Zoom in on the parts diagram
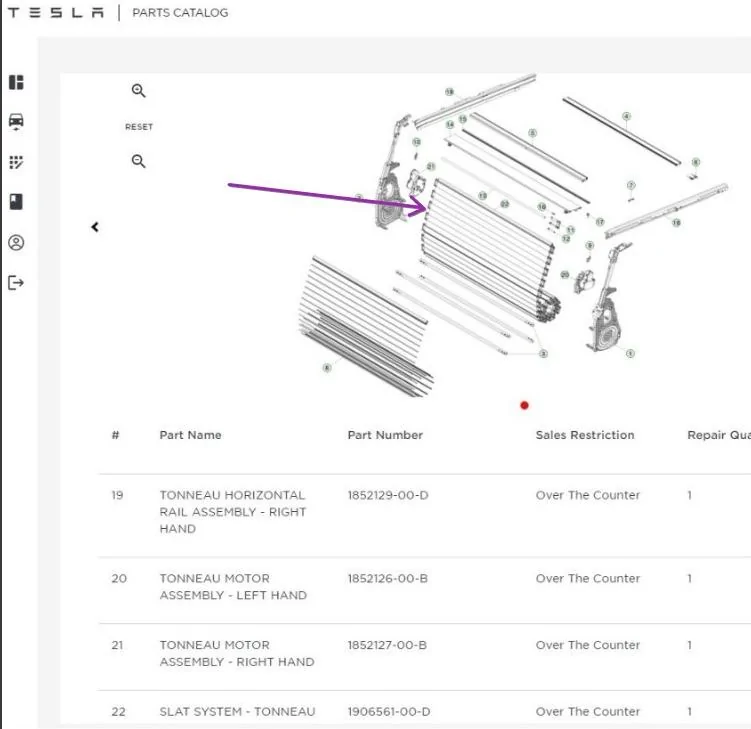 (138, 91)
